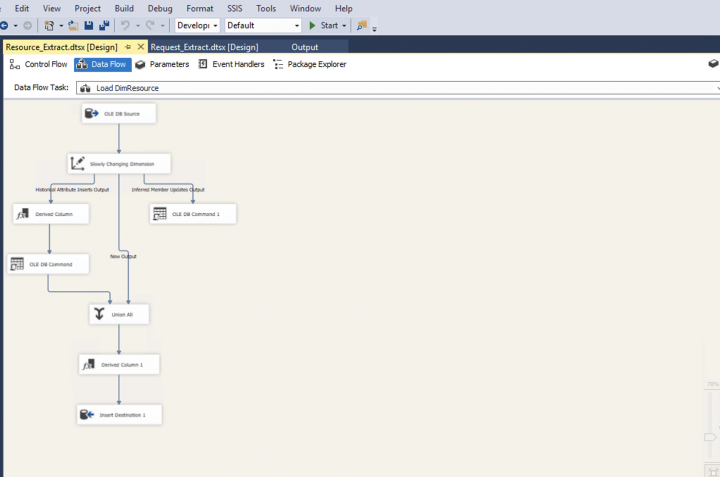The width and height of the screenshot is (720, 477).
Task: Close the Resource_Extract.dtsx design tab
Action: pyautogui.click(x=141, y=47)
